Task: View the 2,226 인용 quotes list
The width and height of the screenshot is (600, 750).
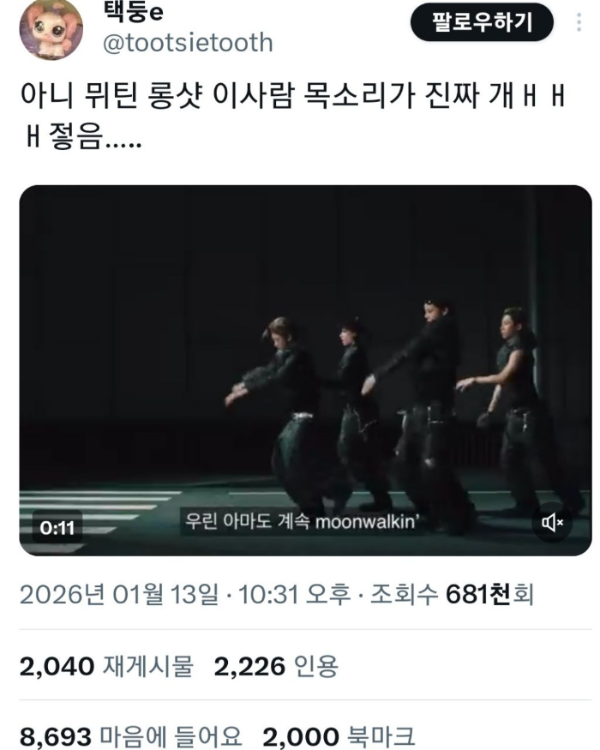Action: pos(276,666)
